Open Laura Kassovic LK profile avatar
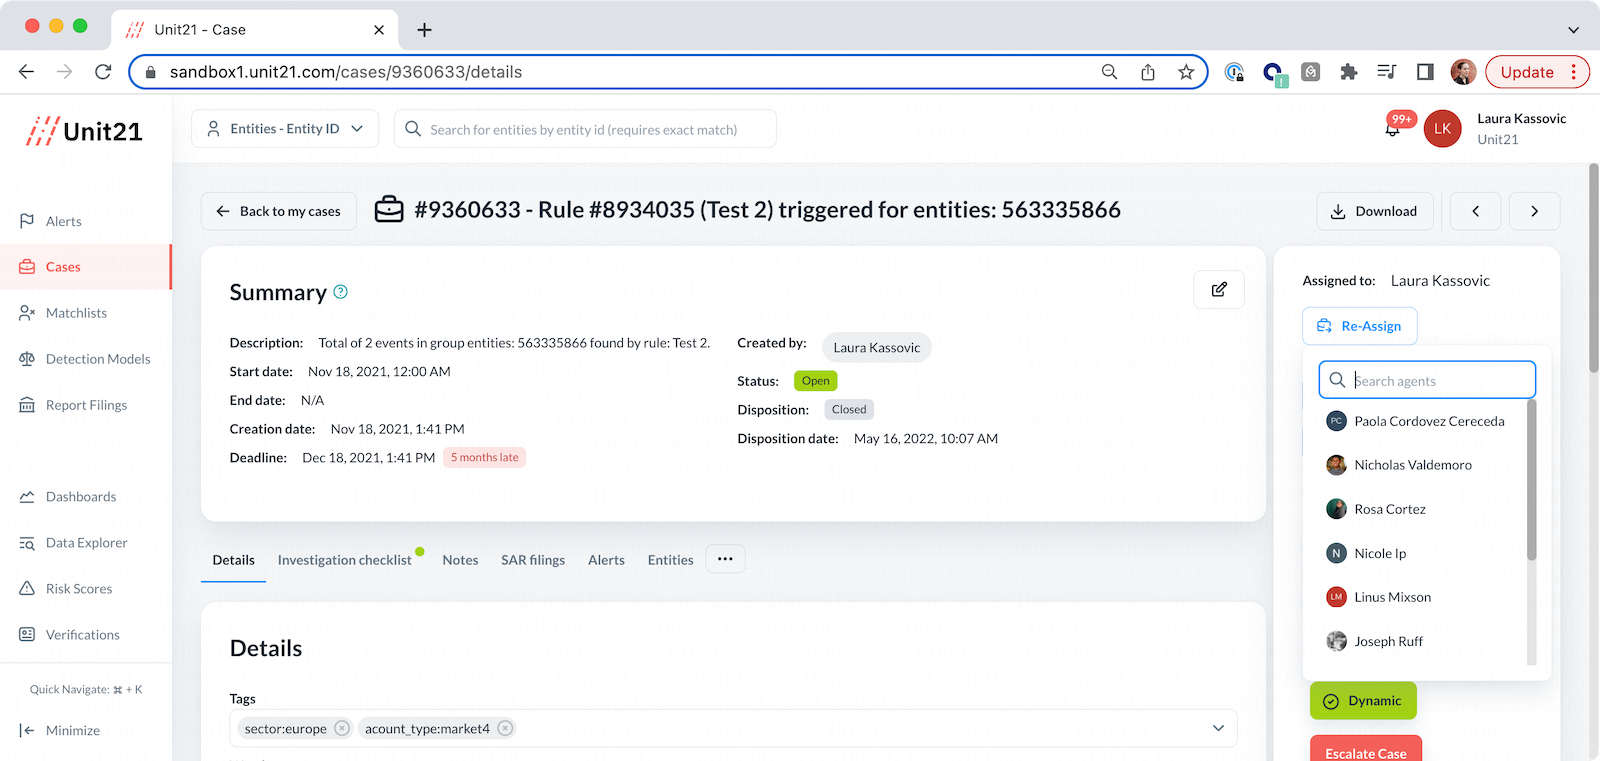 pos(1442,129)
